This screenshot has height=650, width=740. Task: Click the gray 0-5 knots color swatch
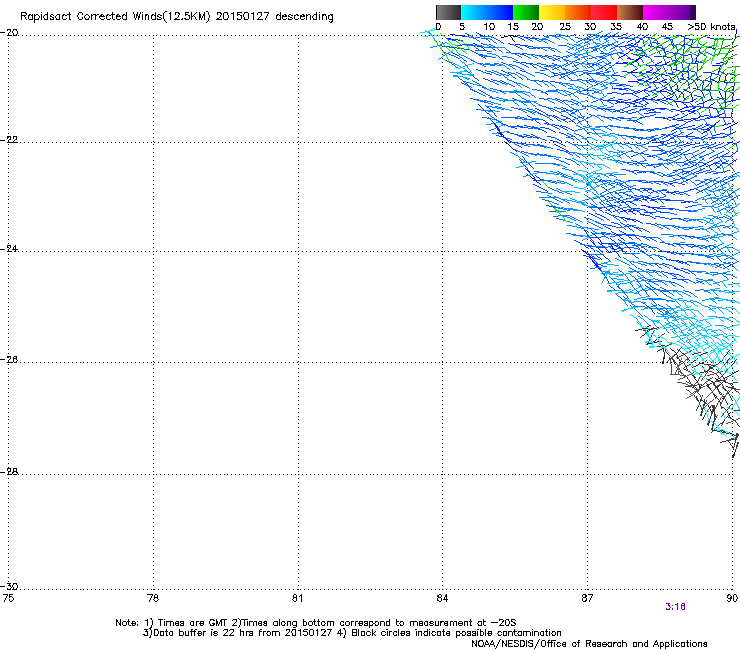[x=448, y=12]
